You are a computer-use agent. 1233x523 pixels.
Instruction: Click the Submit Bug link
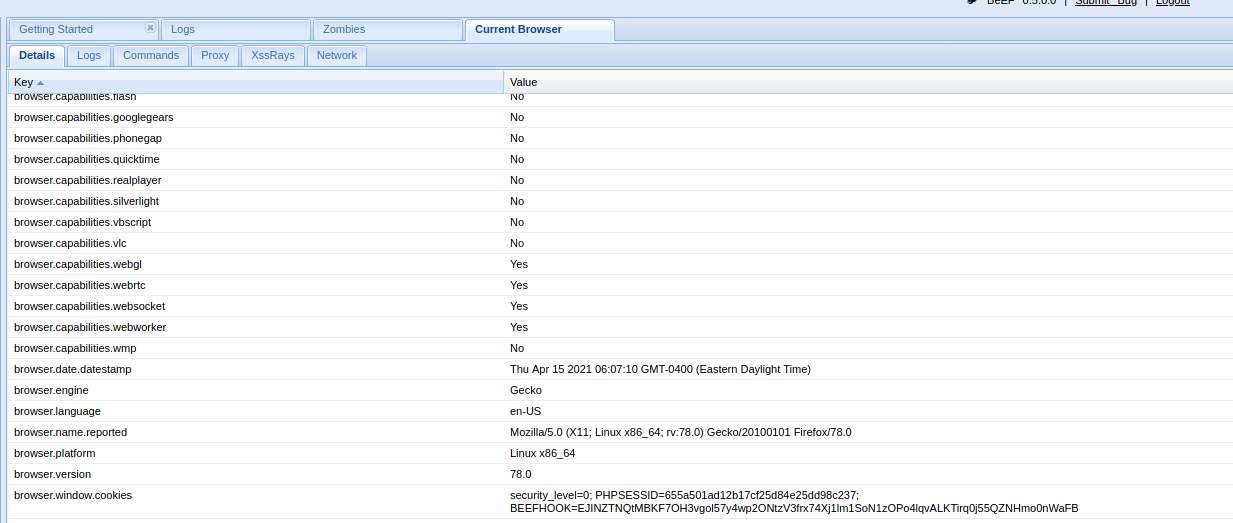[x=1106, y=3]
